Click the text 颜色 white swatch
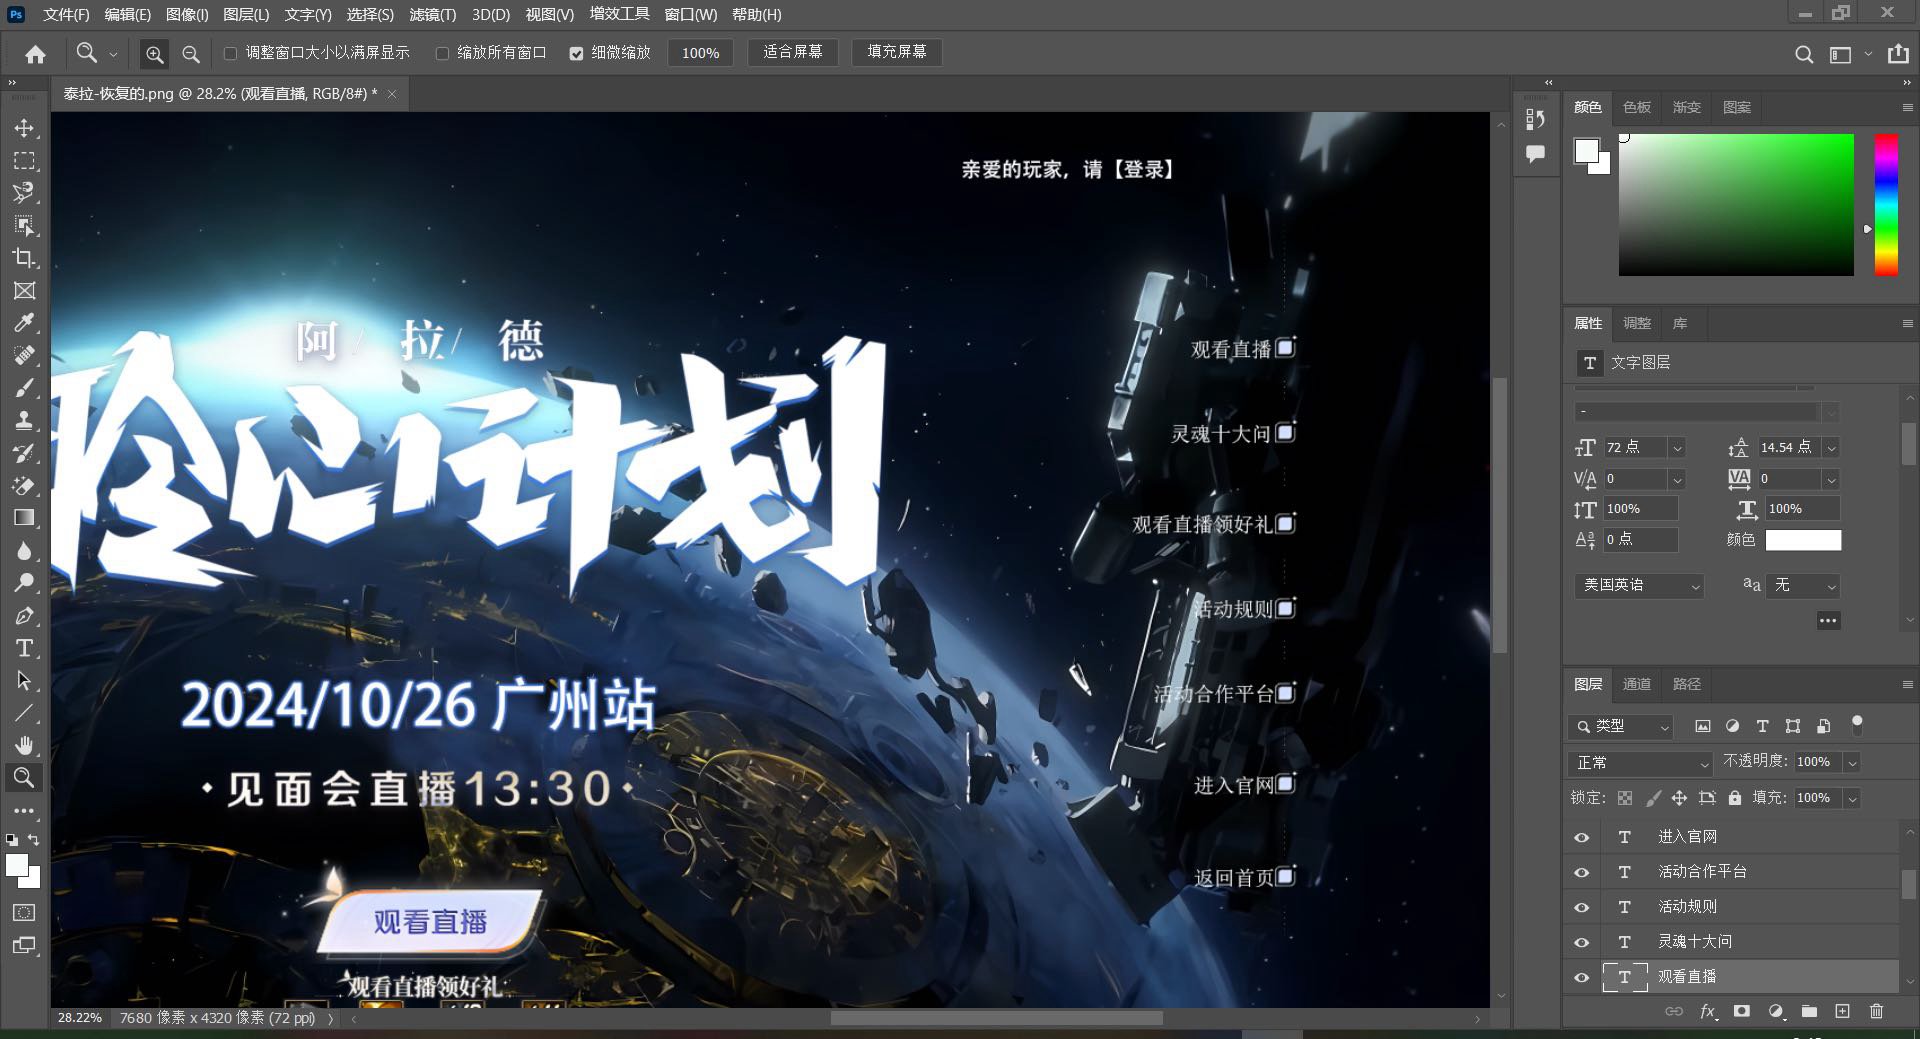Image resolution: width=1920 pixels, height=1039 pixels. tap(1803, 540)
